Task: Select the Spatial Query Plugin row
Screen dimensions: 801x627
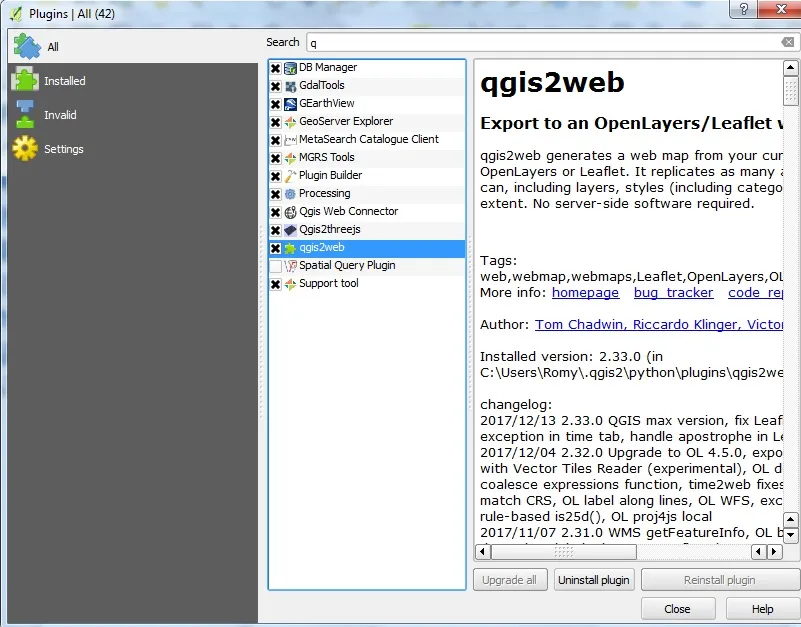Action: coord(367,266)
